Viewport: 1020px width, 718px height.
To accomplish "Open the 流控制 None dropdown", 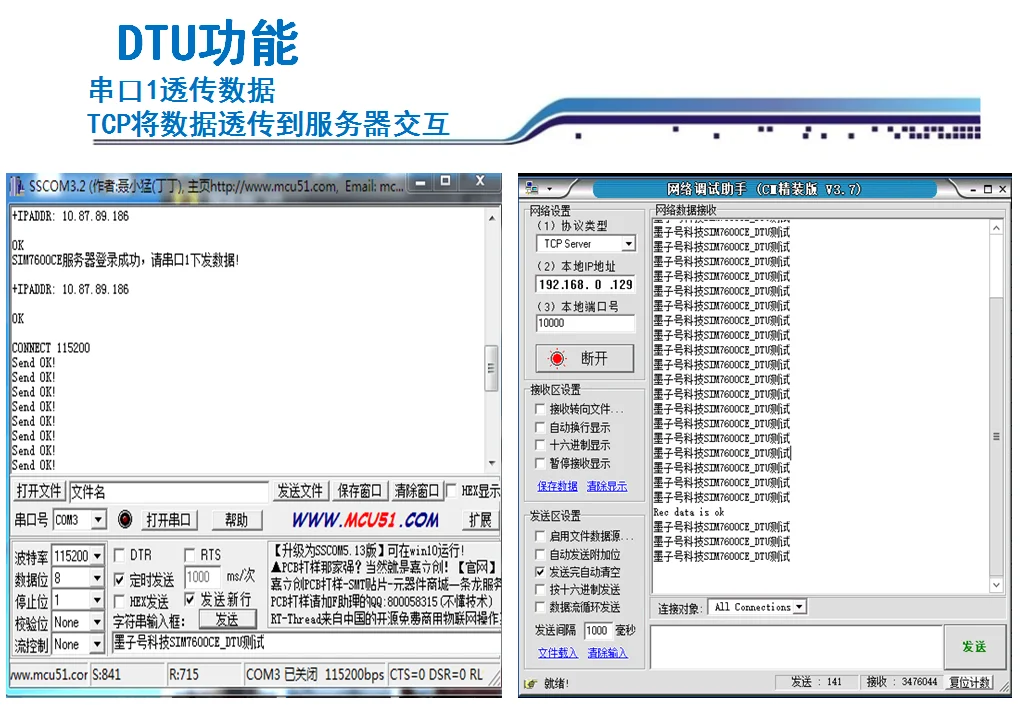I will point(98,644).
